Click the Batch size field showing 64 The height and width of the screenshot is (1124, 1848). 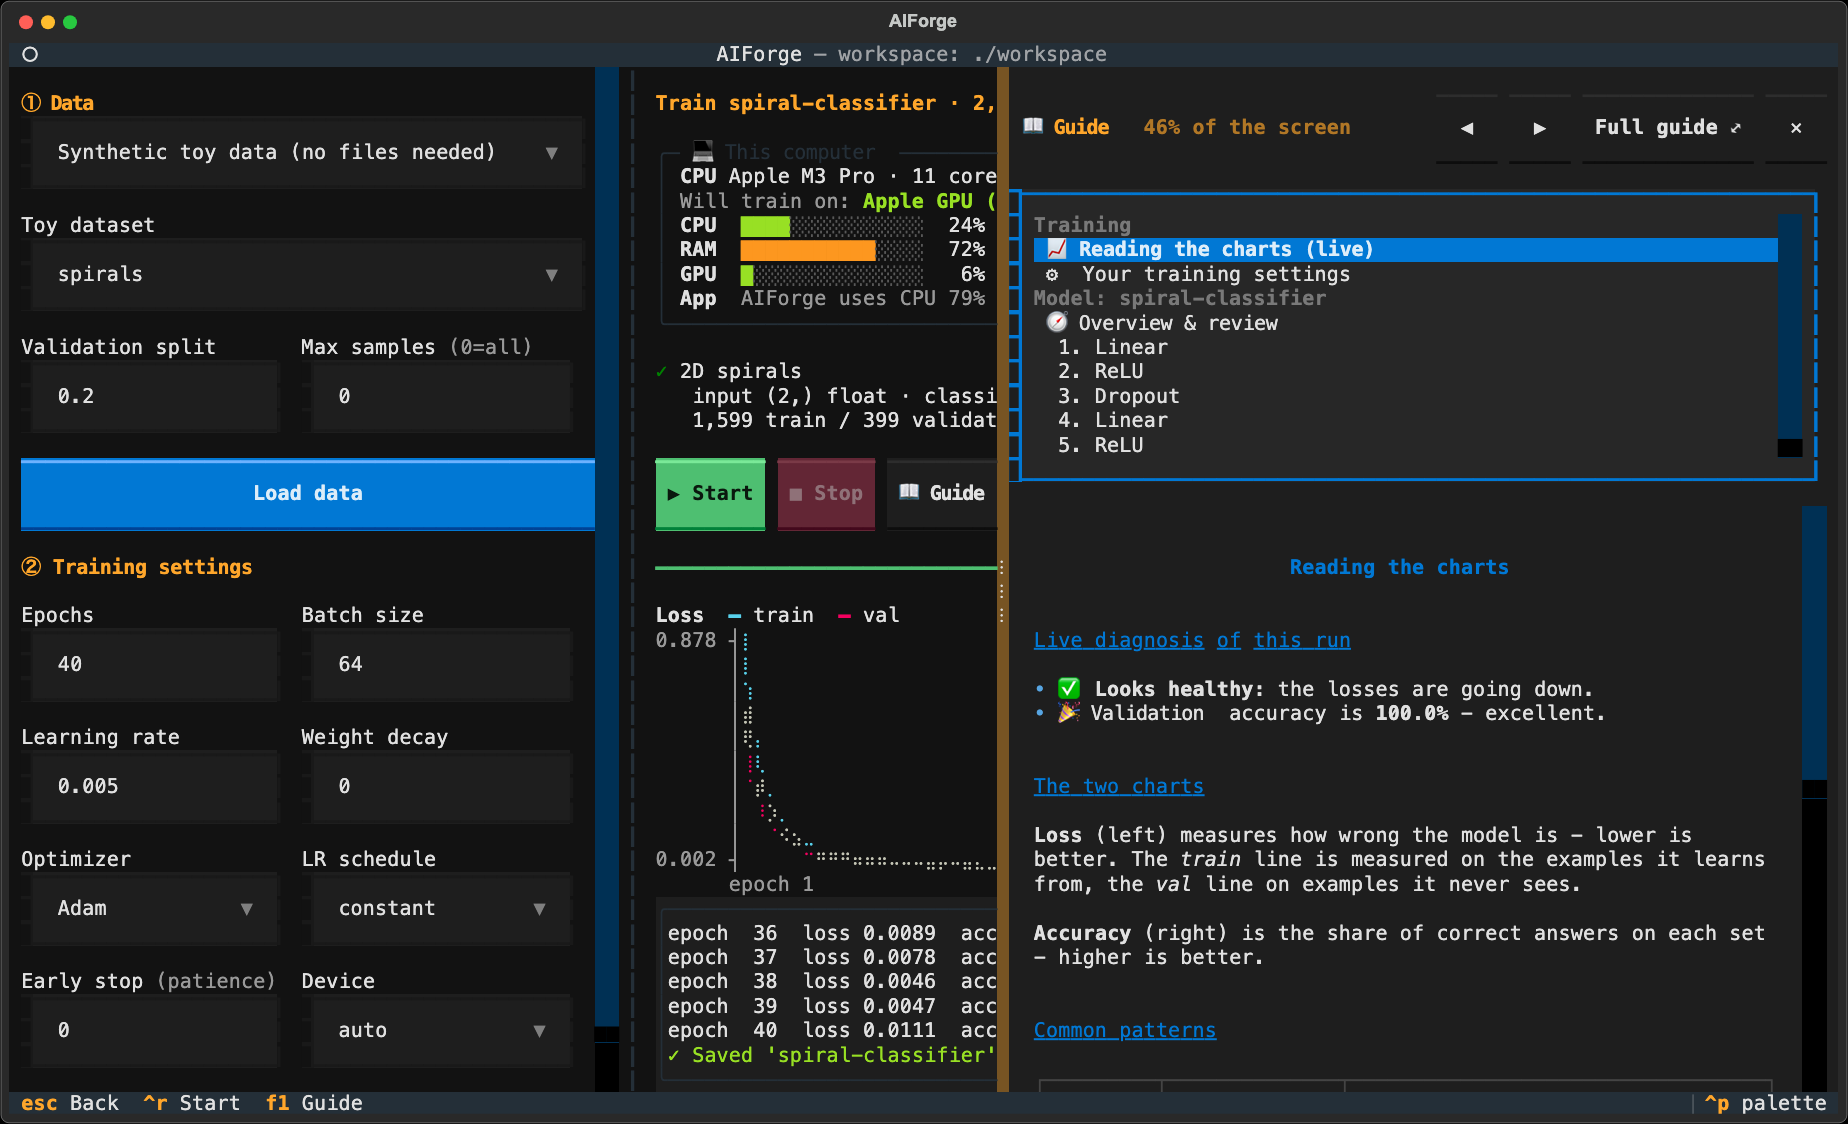442,664
